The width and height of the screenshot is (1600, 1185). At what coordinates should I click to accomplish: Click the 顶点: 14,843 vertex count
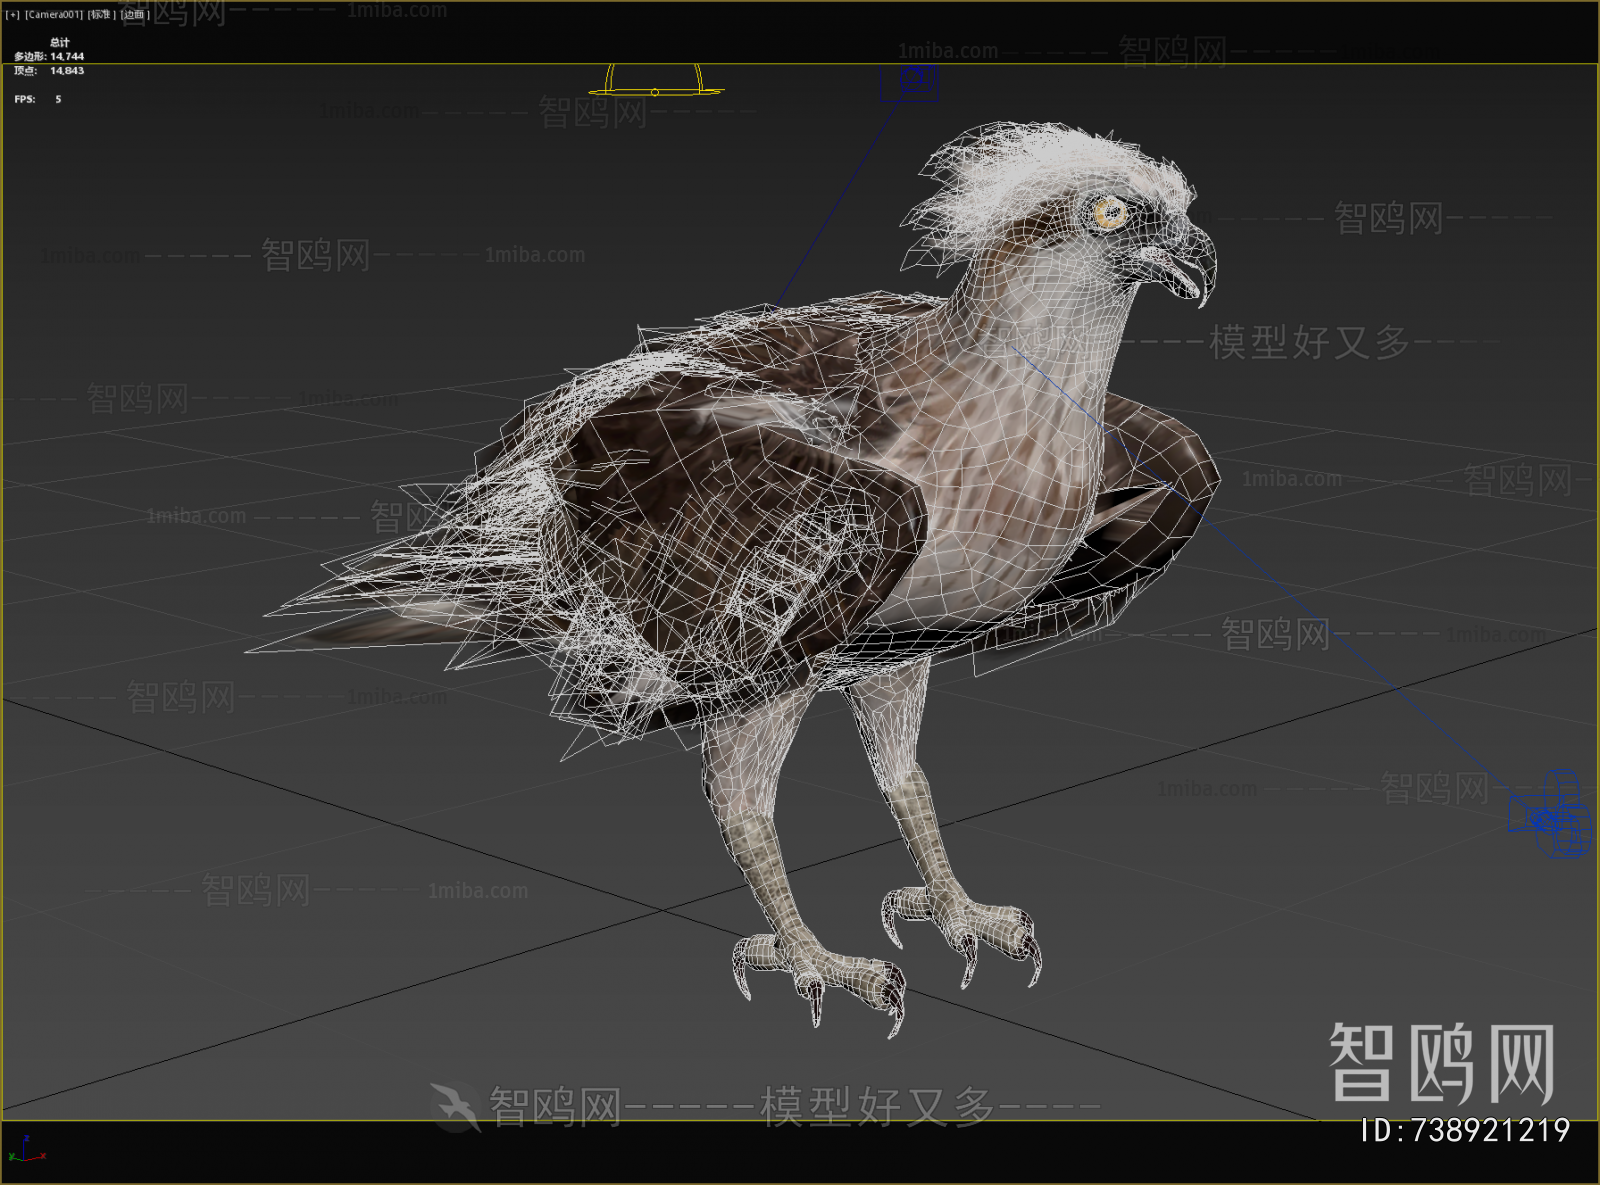pyautogui.click(x=49, y=71)
